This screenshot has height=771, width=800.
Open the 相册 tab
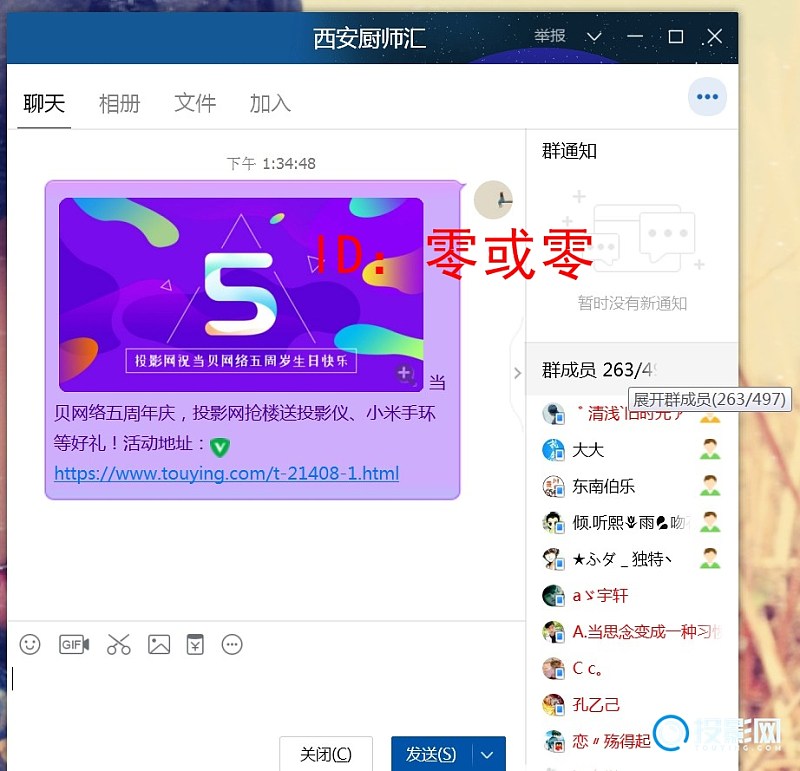click(x=119, y=104)
